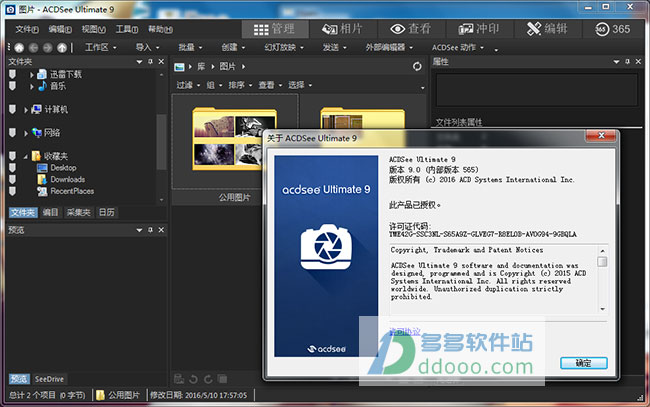650x407 pixels.
Task: Open the toolbar overflow arrow after ACDSee 动作
Action: [x=496, y=51]
